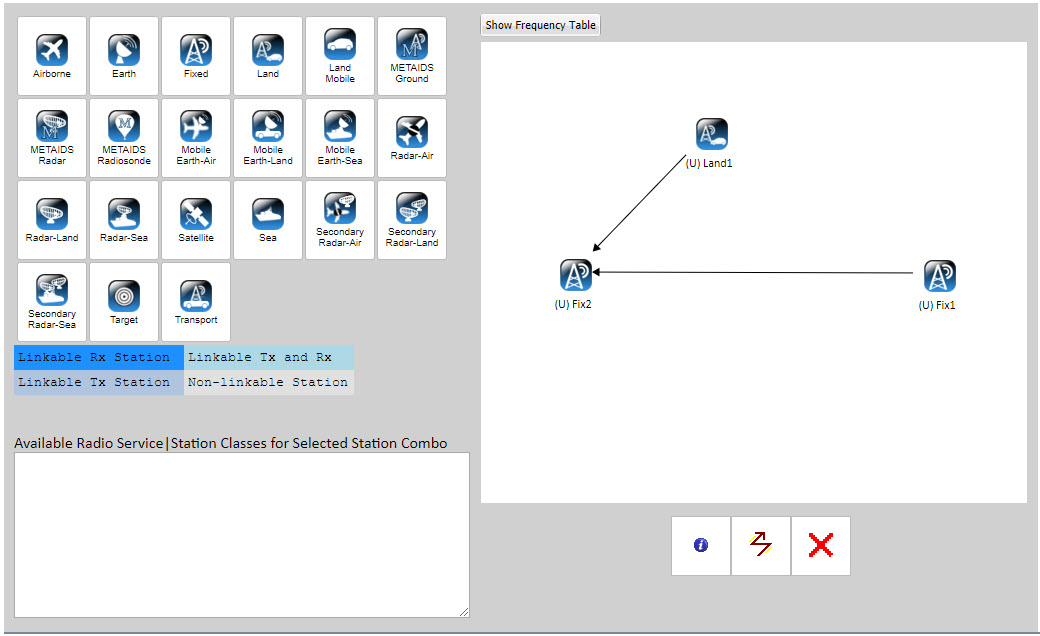Select the Airborne station icon
Viewport: 1040px width, 636px height.
point(51,50)
